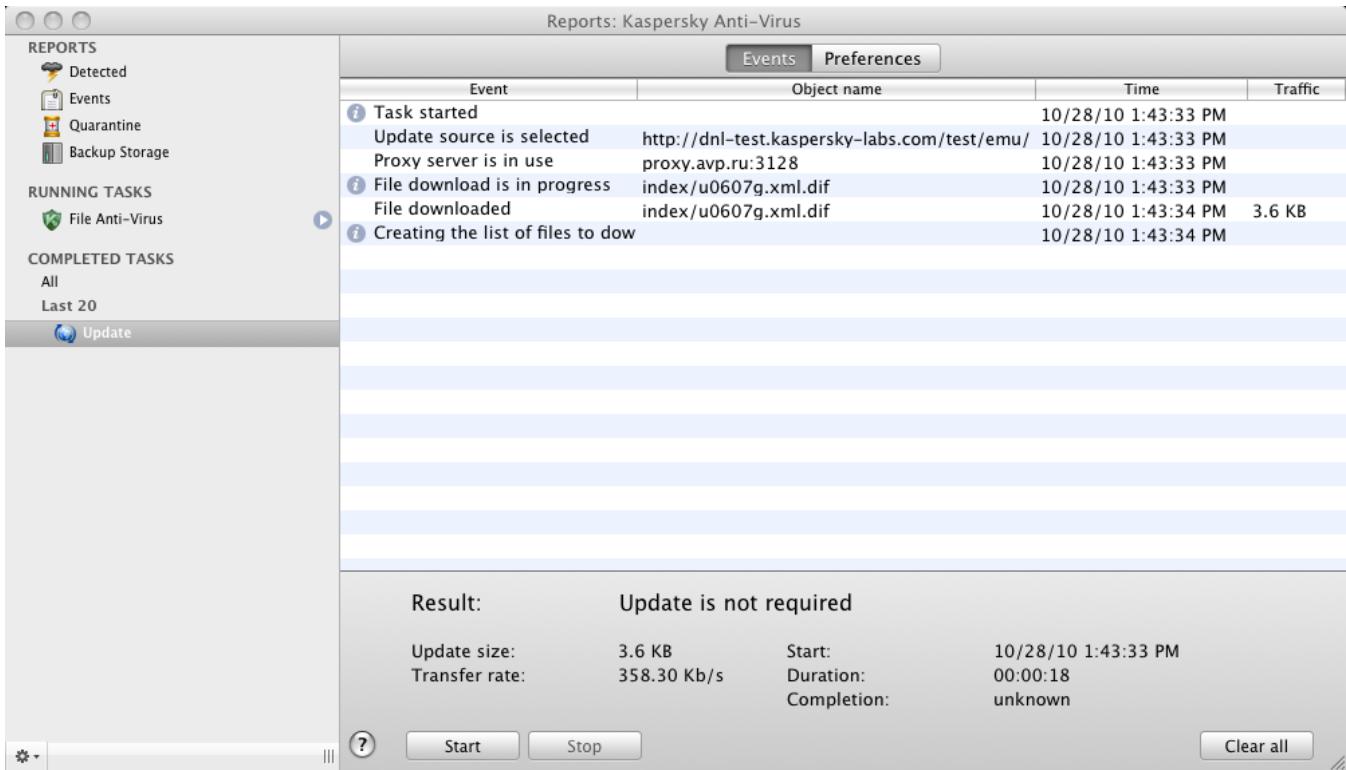Viewport: 1346px width, 770px height.
Task: Select Detected in the Reports list
Action: 97,72
